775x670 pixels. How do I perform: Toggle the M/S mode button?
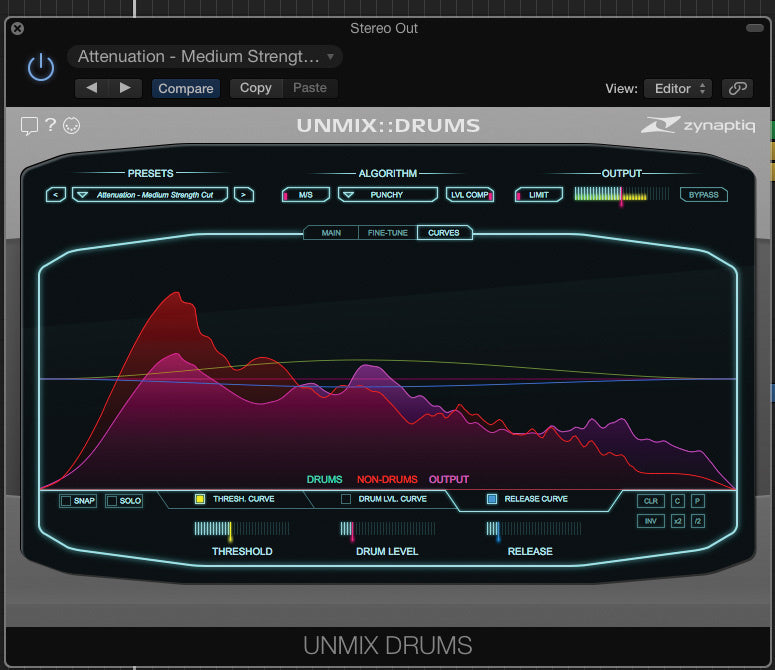point(305,195)
